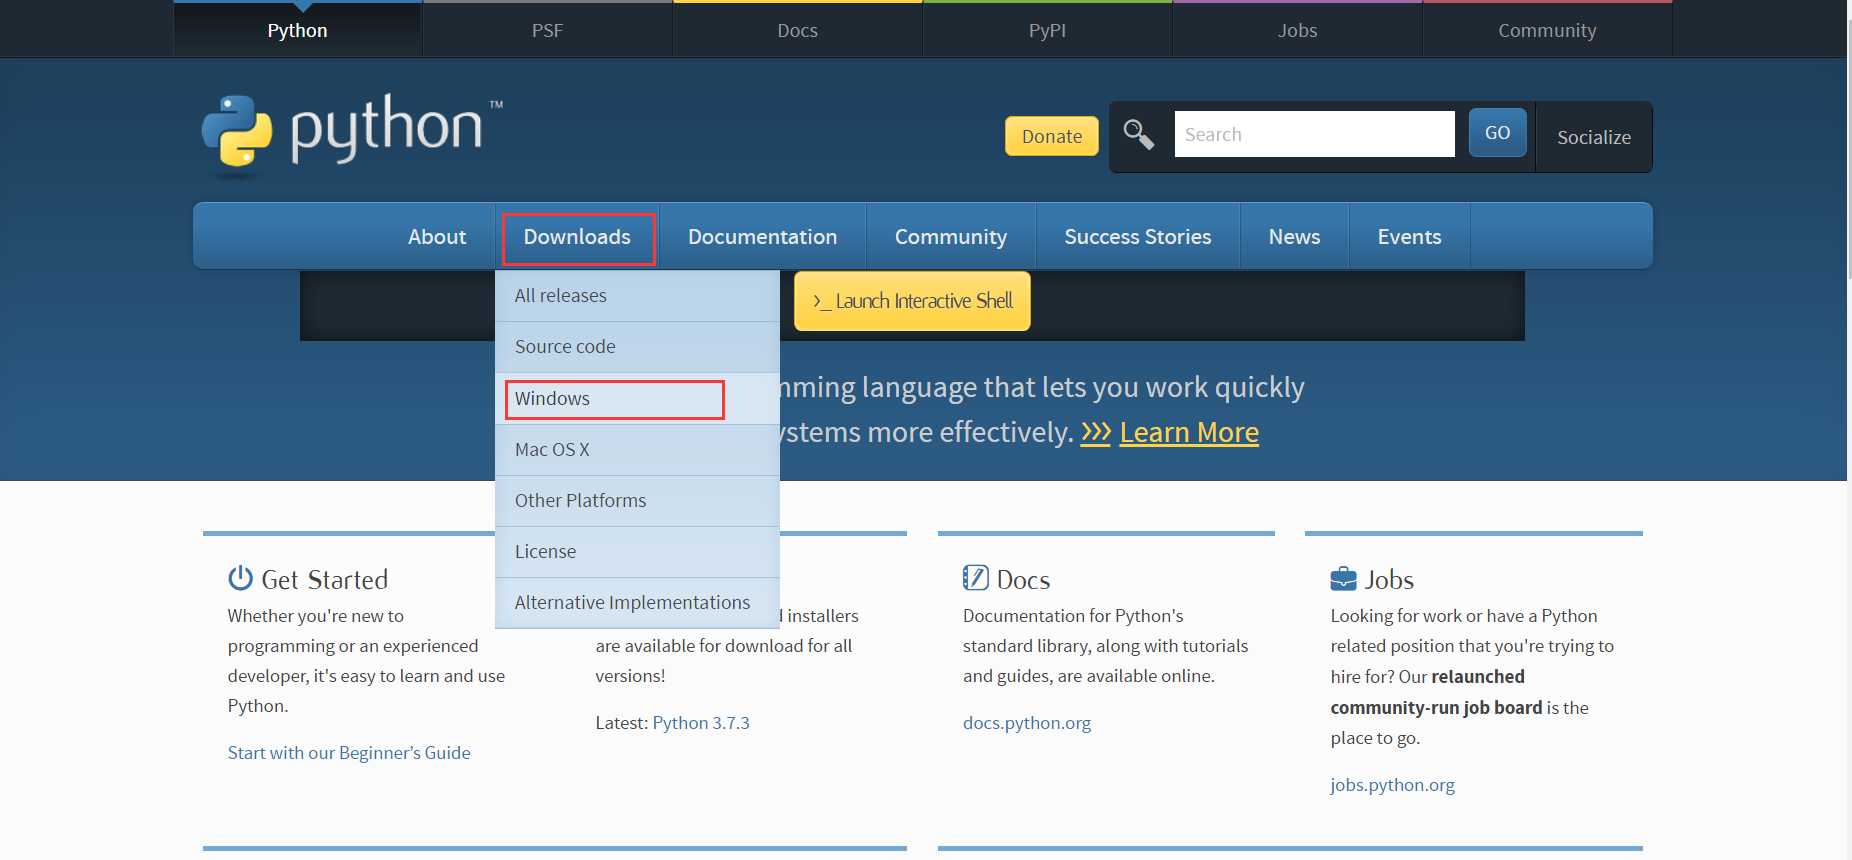Click Launch Interactive Shell button
Viewport: 1852px width, 860px height.
point(912,301)
